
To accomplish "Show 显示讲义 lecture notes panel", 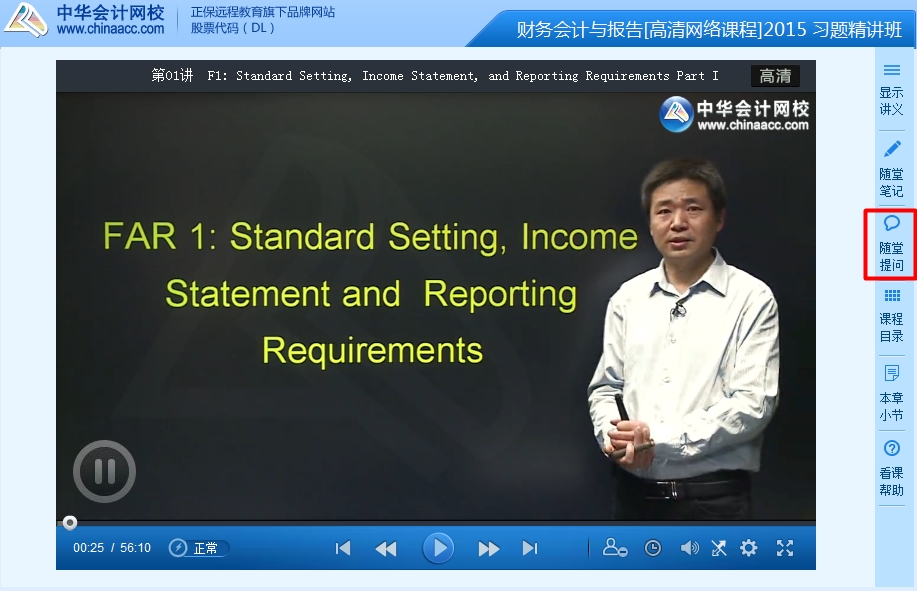I will pos(891,90).
